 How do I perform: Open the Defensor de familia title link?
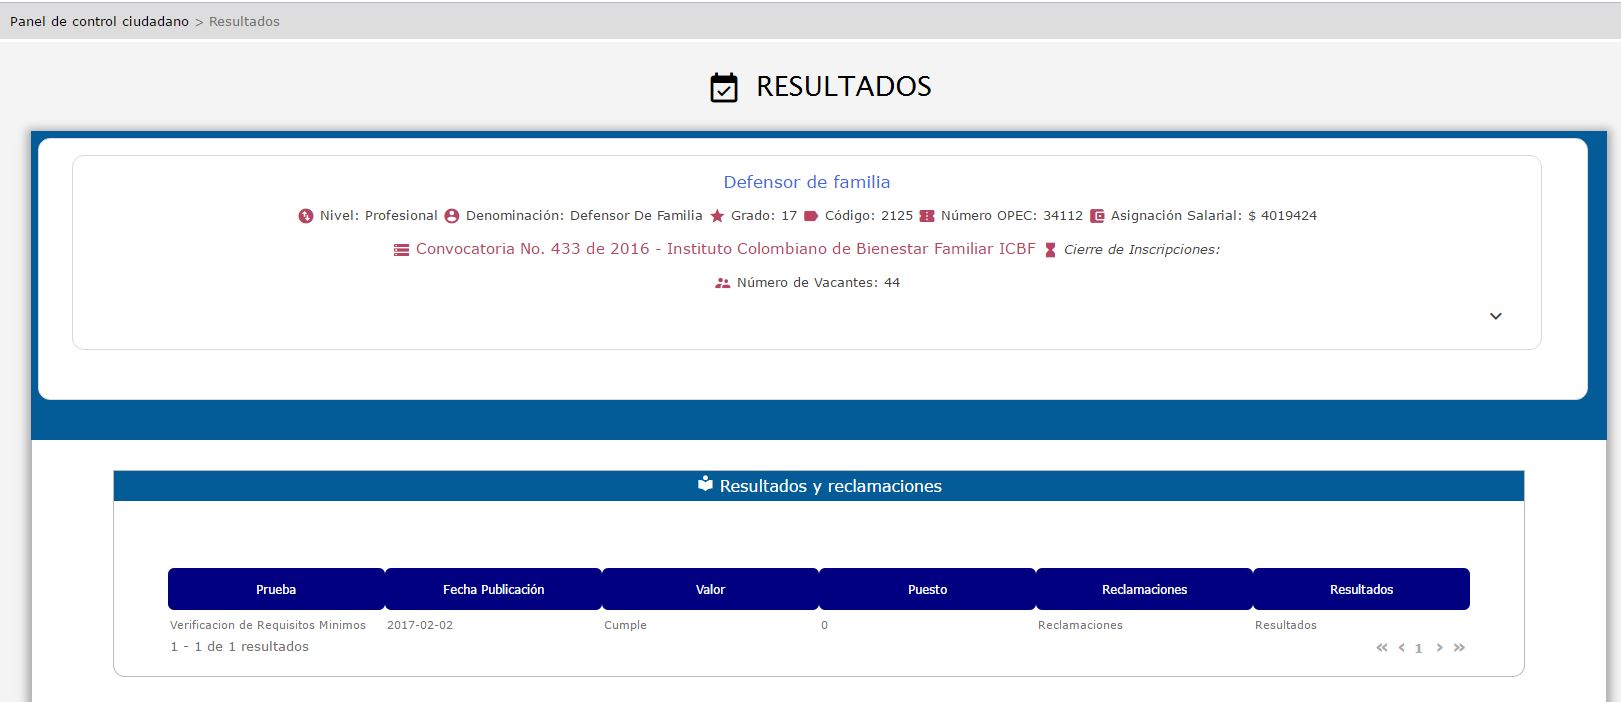[x=806, y=182]
